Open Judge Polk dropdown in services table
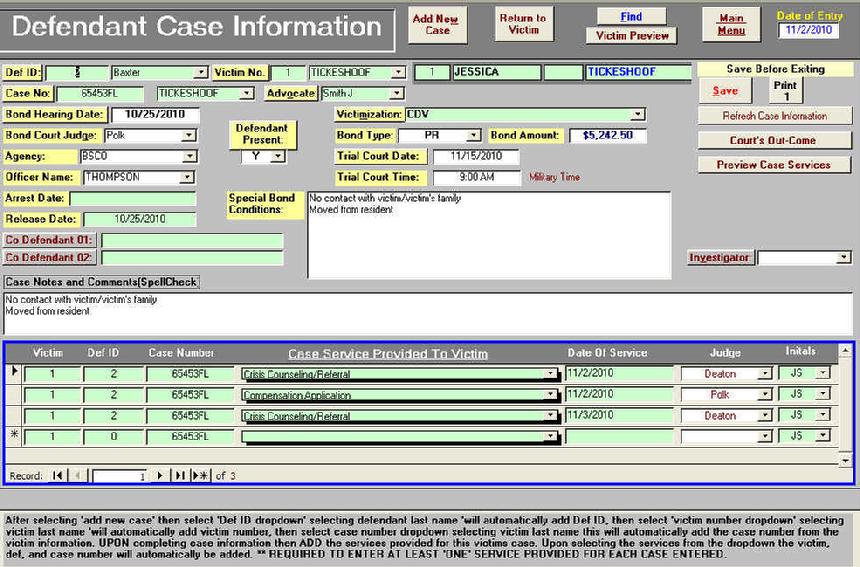The image size is (860, 567). [x=765, y=394]
